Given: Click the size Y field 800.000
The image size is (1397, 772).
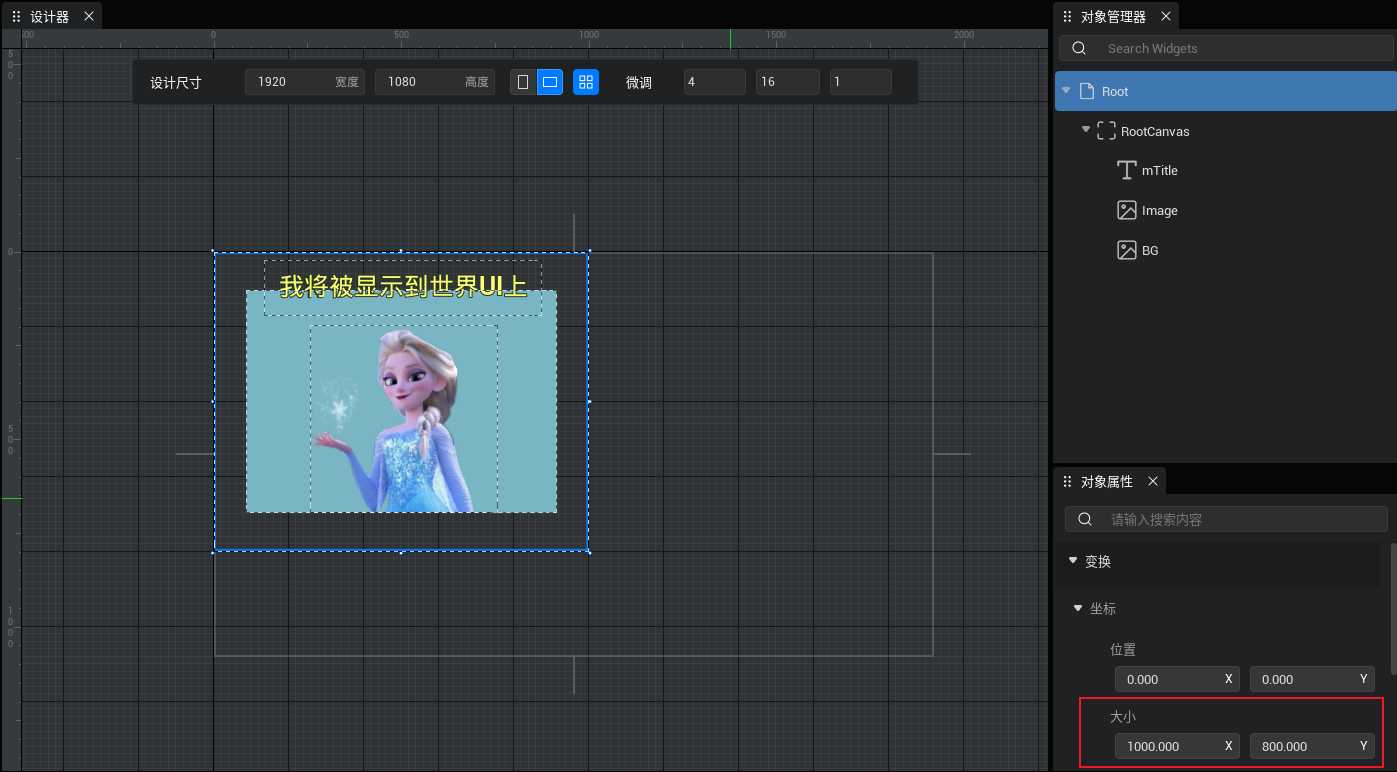Looking at the screenshot, I should tap(1312, 746).
